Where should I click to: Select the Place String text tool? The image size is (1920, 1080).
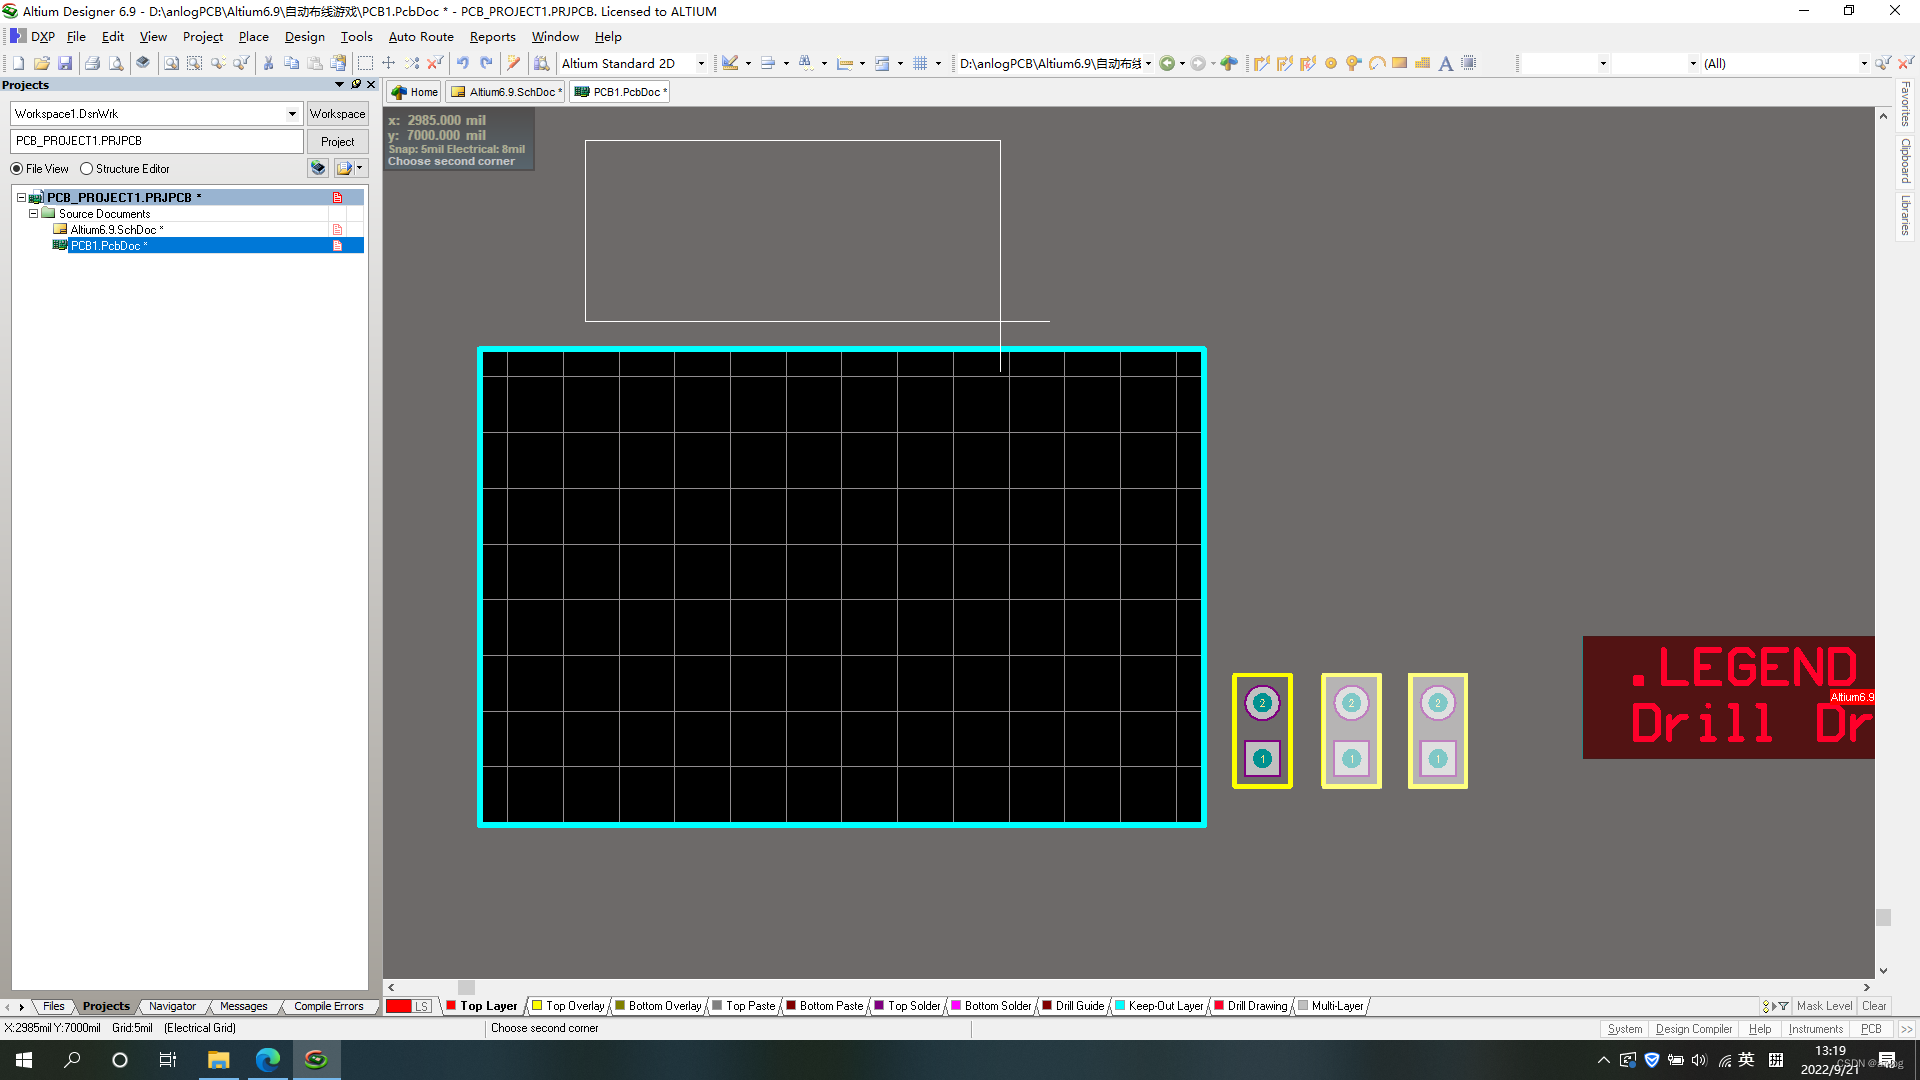[1445, 63]
